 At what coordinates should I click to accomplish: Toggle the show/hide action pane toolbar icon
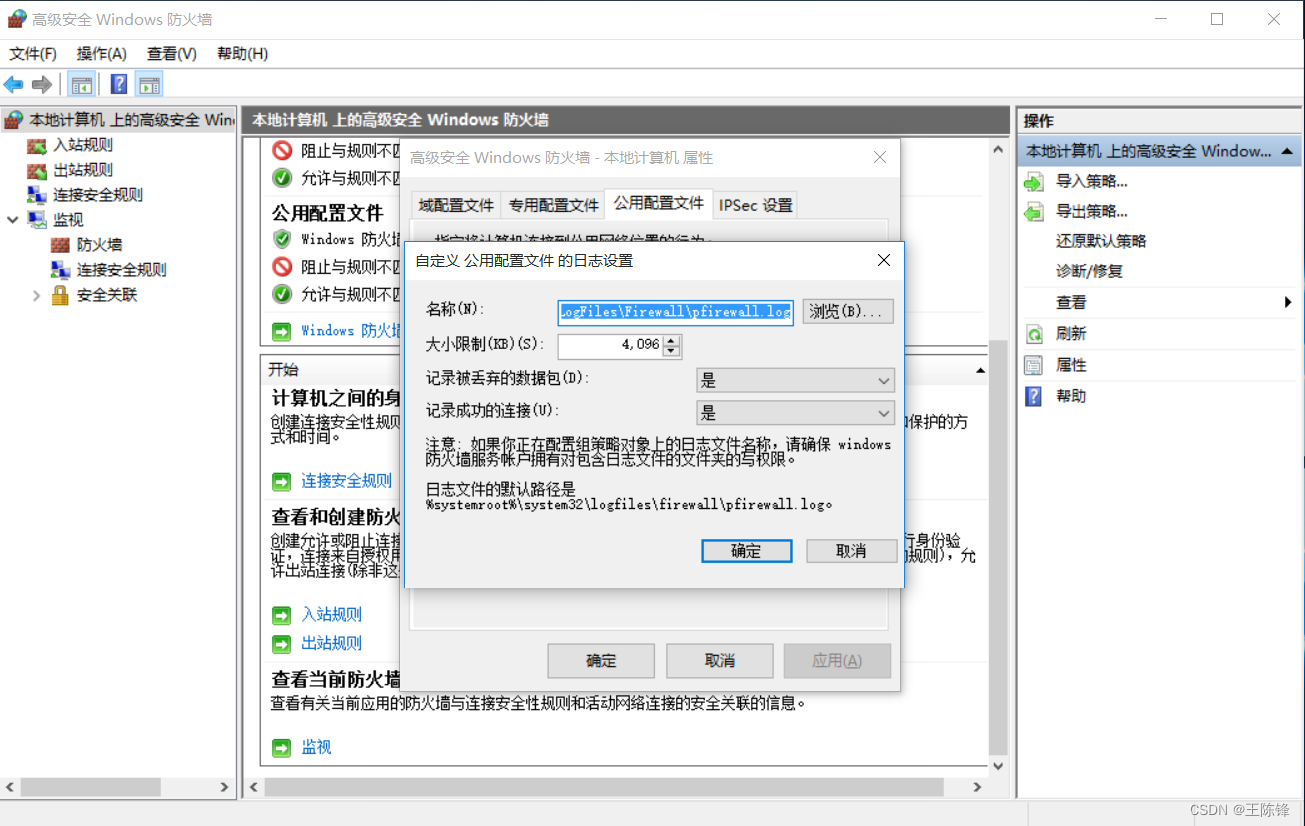(149, 83)
